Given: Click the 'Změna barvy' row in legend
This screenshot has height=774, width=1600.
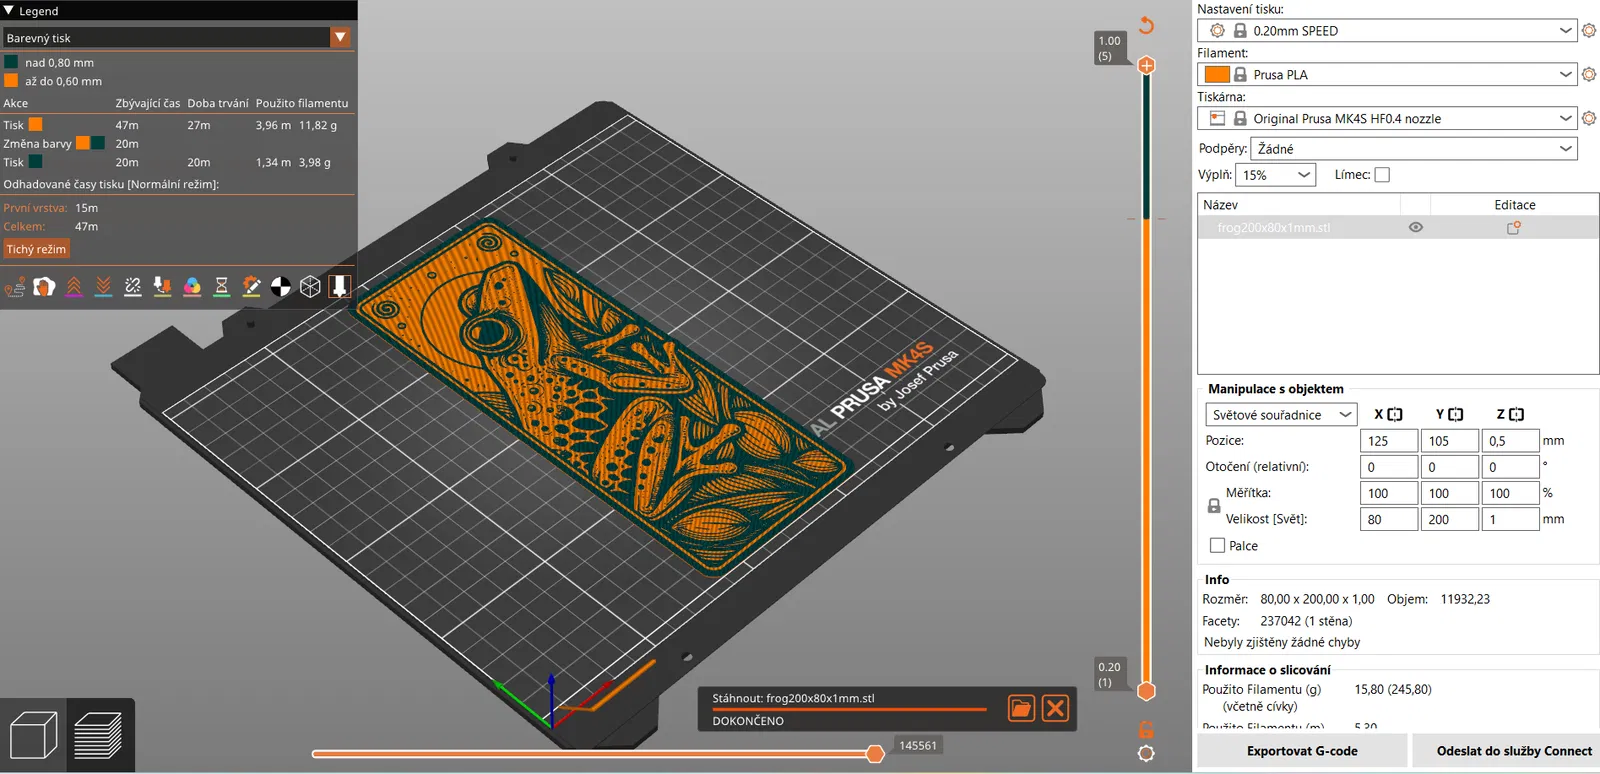Looking at the screenshot, I should pyautogui.click(x=178, y=143).
